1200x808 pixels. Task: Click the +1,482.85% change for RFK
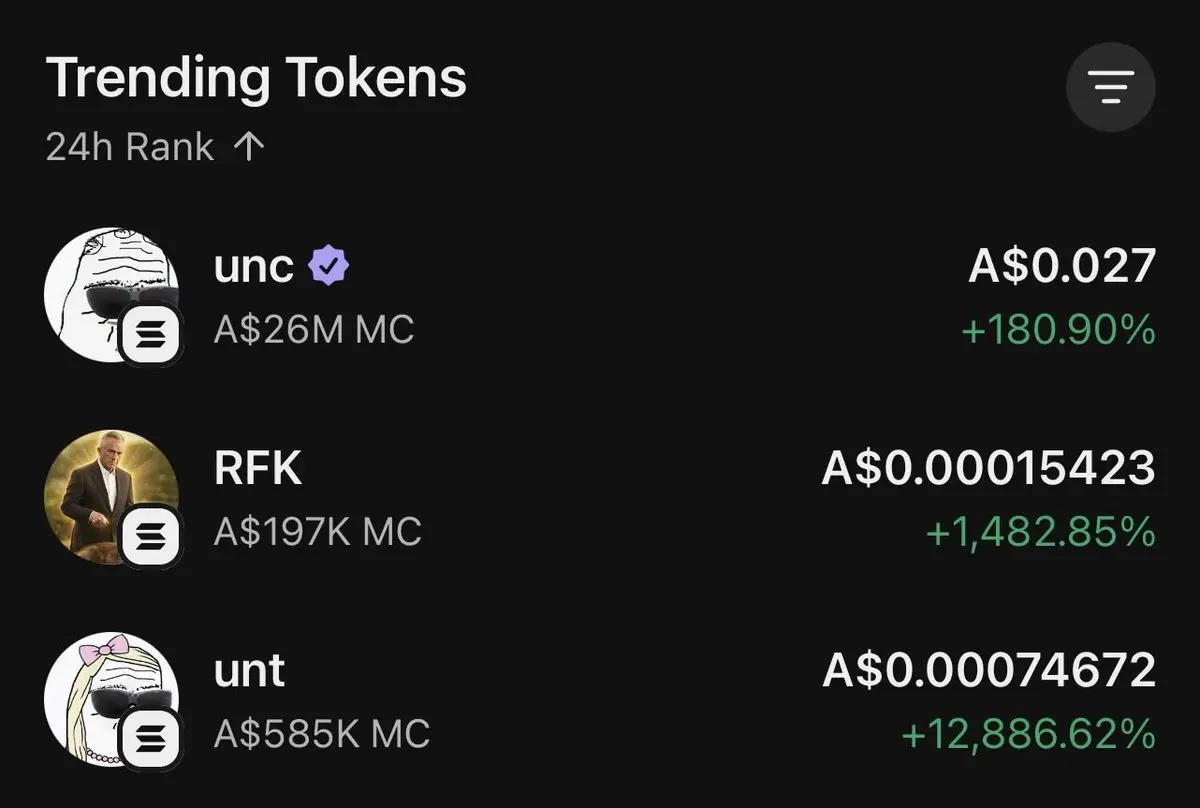tap(1040, 533)
